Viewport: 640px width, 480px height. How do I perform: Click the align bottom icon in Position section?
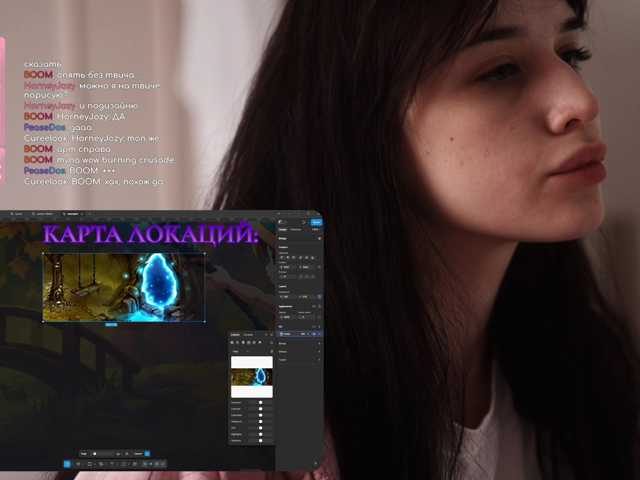[x=312, y=258]
